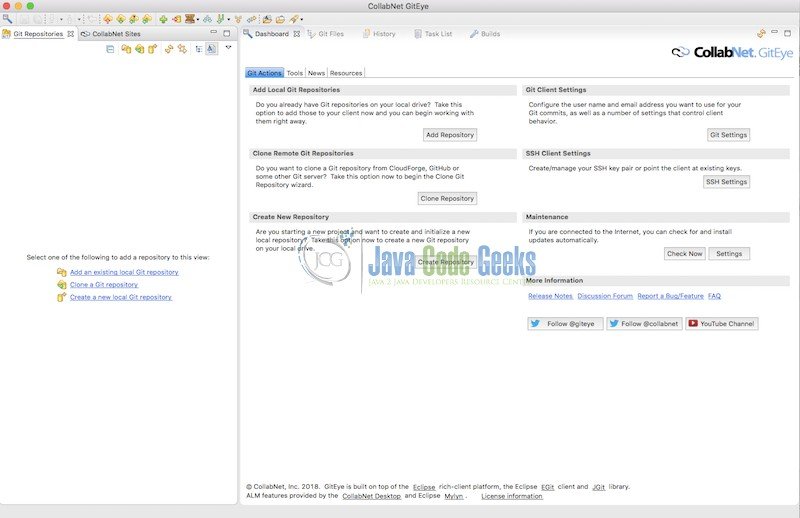Open the JGit link in footer
Screen dimensions: 800x518
[598, 487]
